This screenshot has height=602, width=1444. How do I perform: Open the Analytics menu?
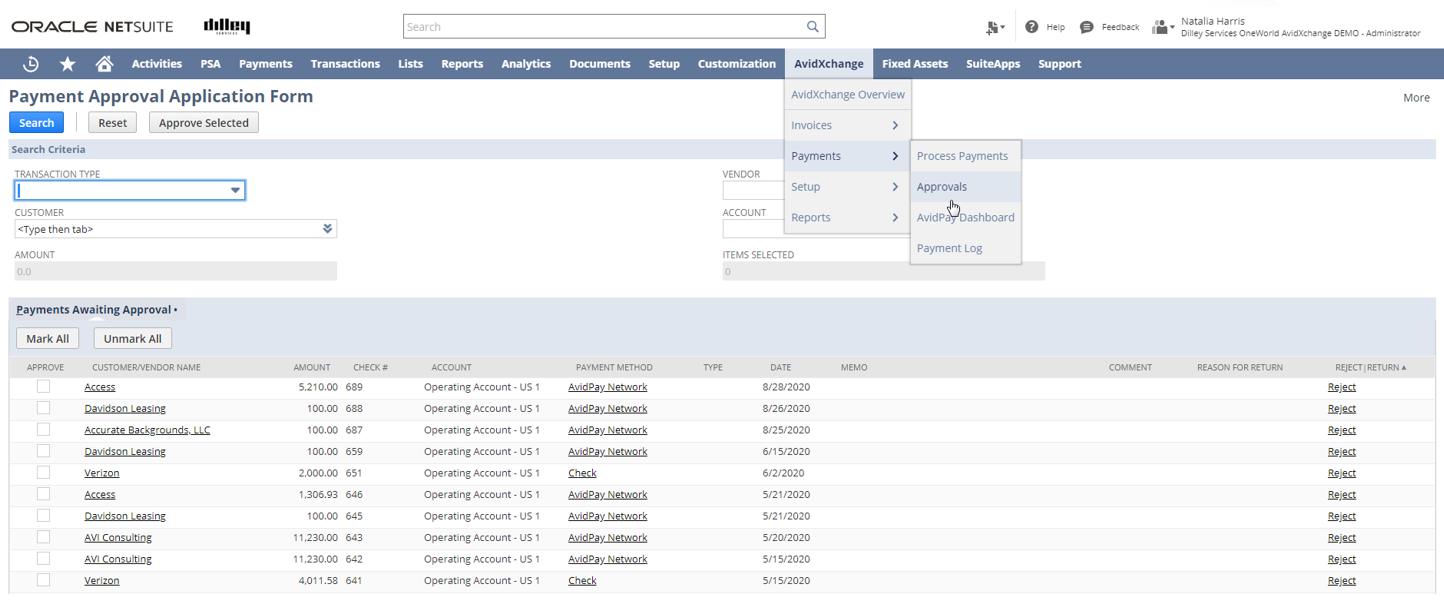point(526,64)
